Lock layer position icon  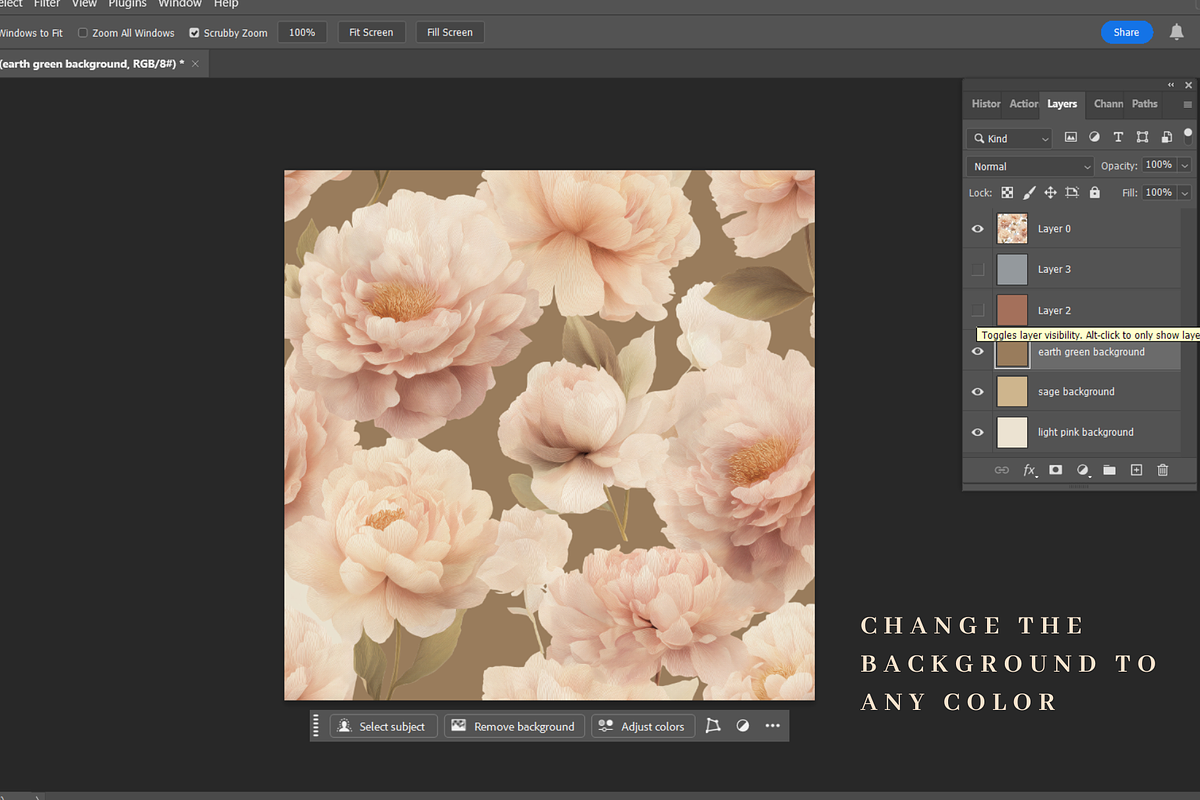point(1051,192)
